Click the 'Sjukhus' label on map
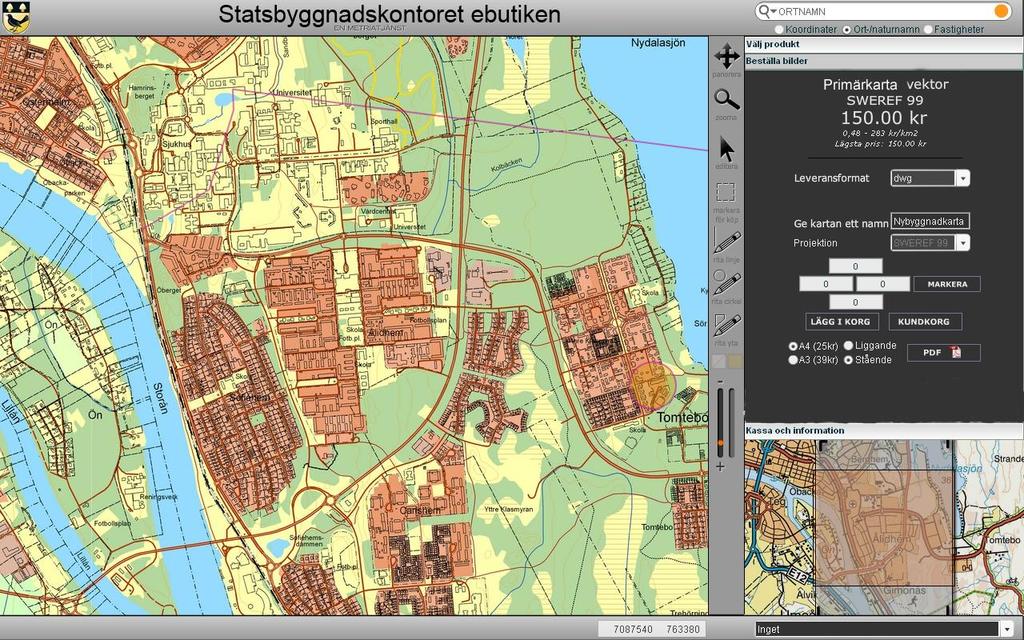Image resolution: width=1024 pixels, height=640 pixels. click(178, 144)
